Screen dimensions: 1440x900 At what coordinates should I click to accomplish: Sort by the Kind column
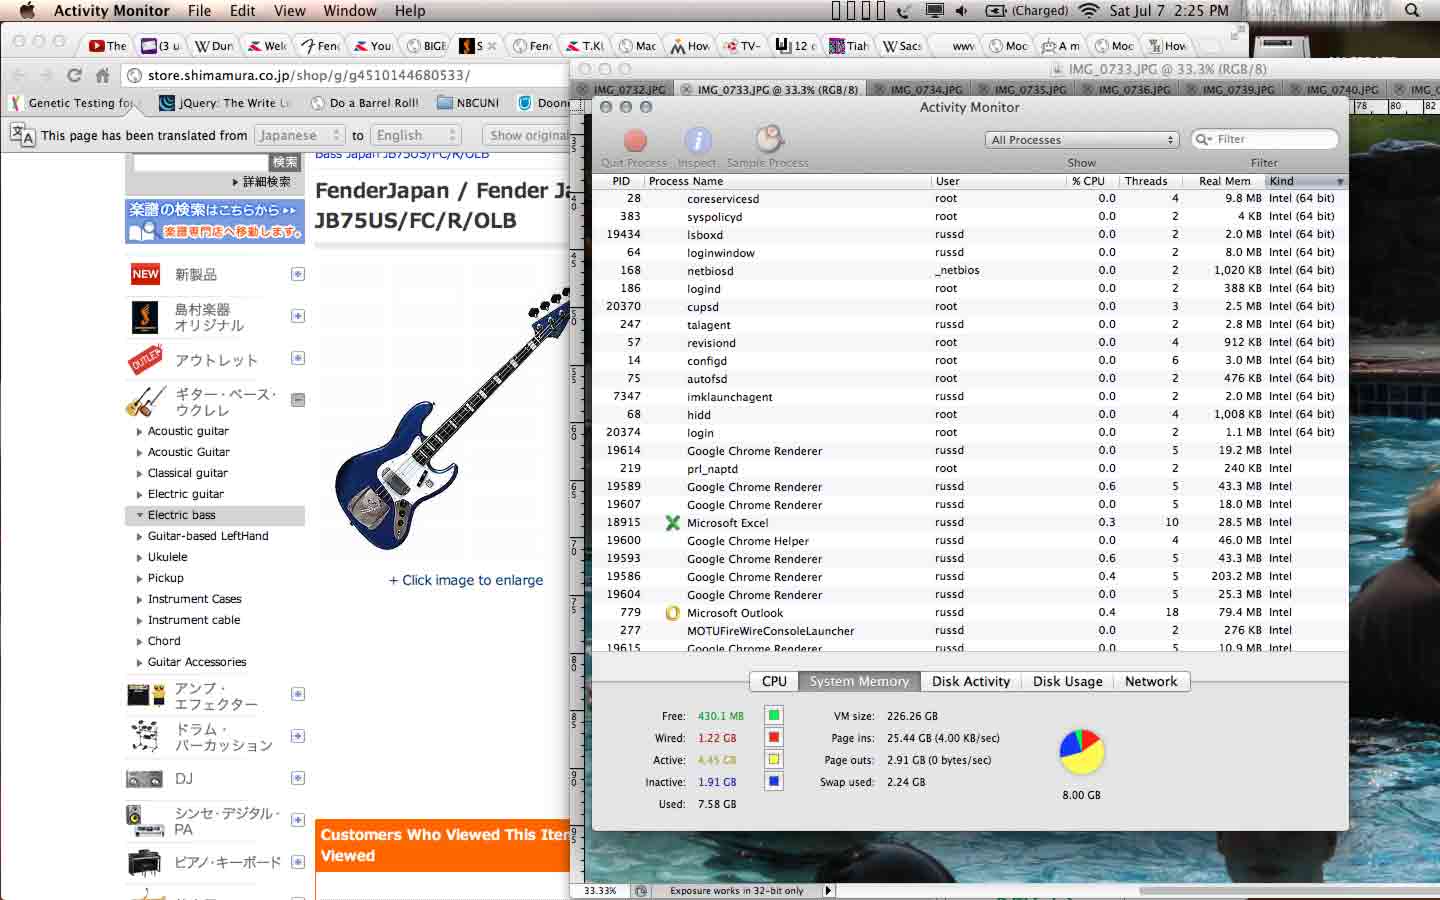pyautogui.click(x=1305, y=181)
